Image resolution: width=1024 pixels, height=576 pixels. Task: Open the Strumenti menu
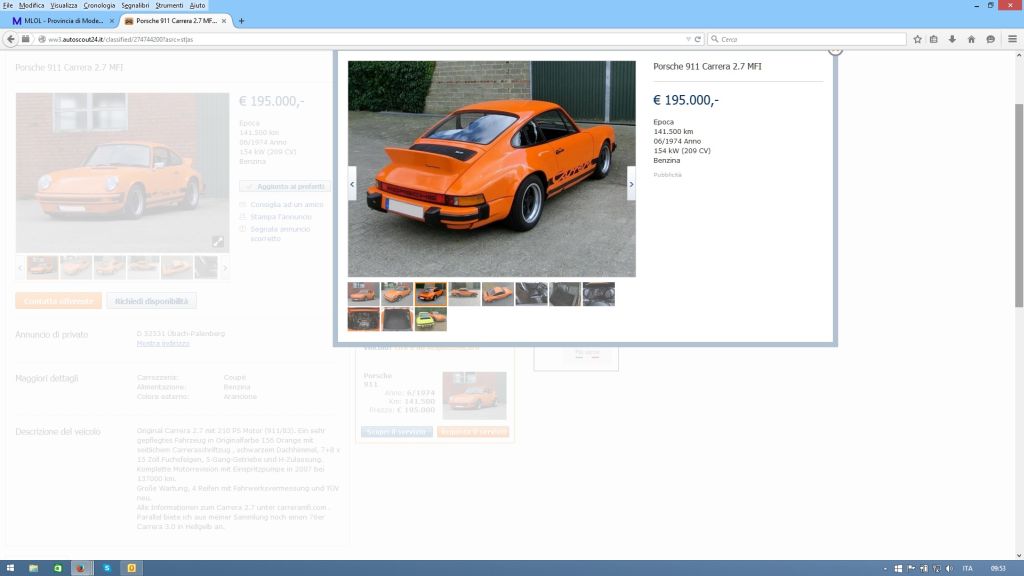tap(169, 5)
